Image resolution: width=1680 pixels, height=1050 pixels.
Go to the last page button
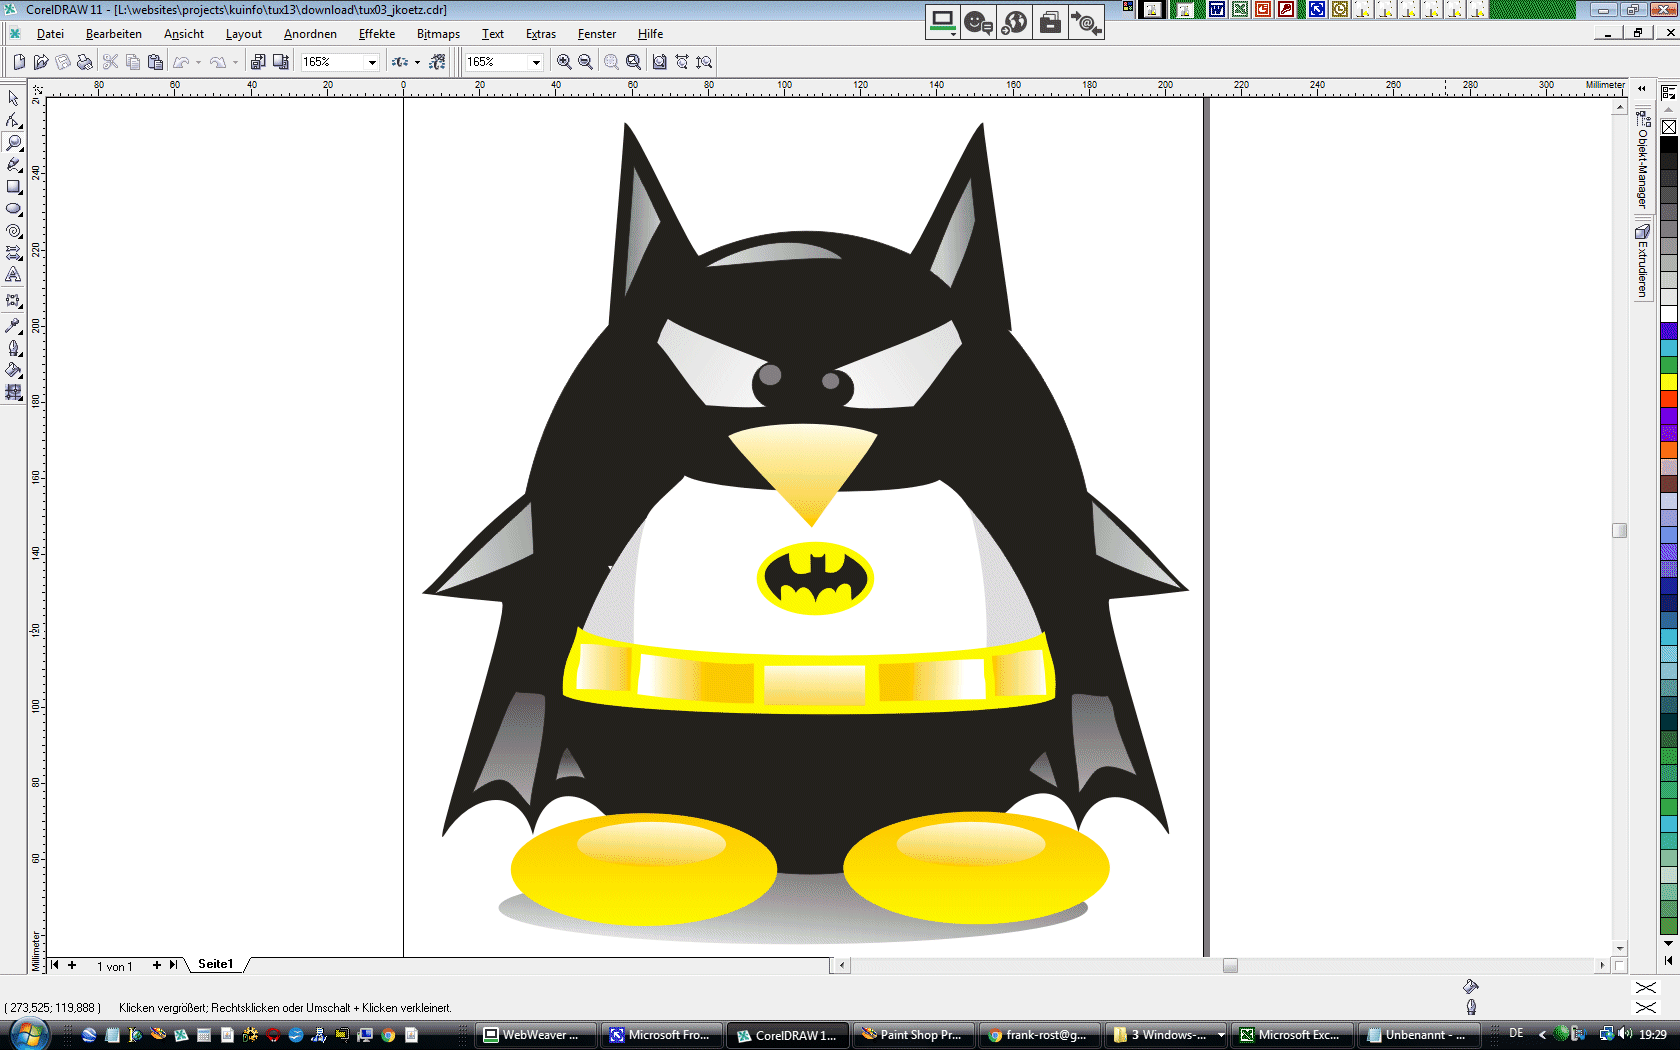[173, 965]
